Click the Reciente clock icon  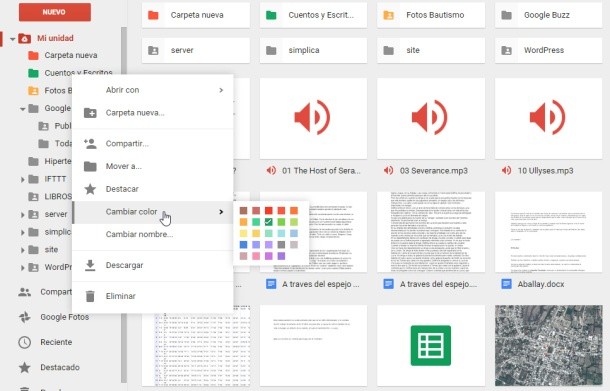(25, 342)
